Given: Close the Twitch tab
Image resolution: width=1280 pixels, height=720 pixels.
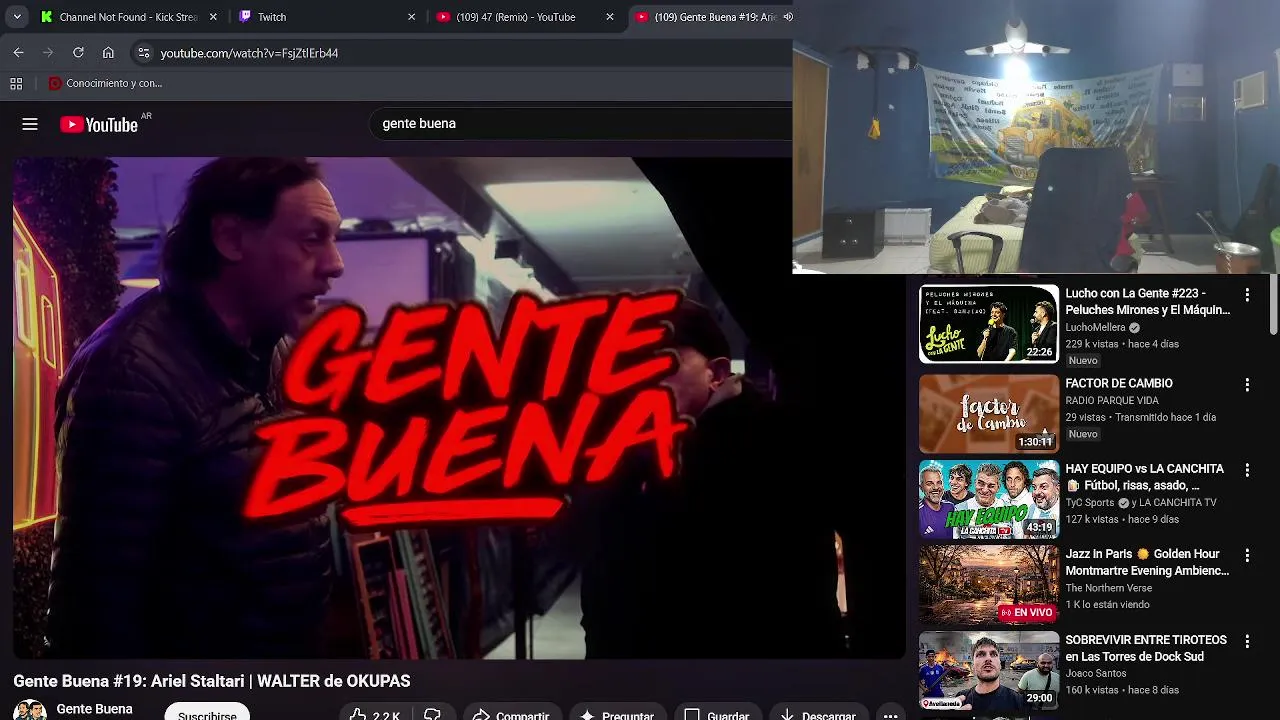Looking at the screenshot, I should pyautogui.click(x=411, y=17).
